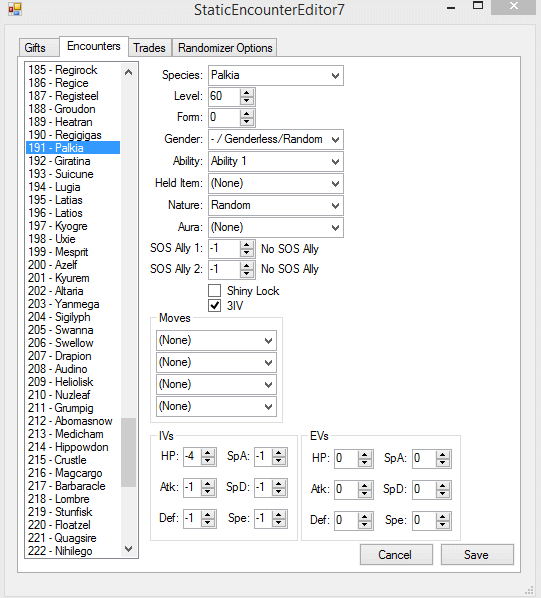541x598 pixels.
Task: Select 222 - Nihilego in the list
Action: pyautogui.click(x=73, y=551)
